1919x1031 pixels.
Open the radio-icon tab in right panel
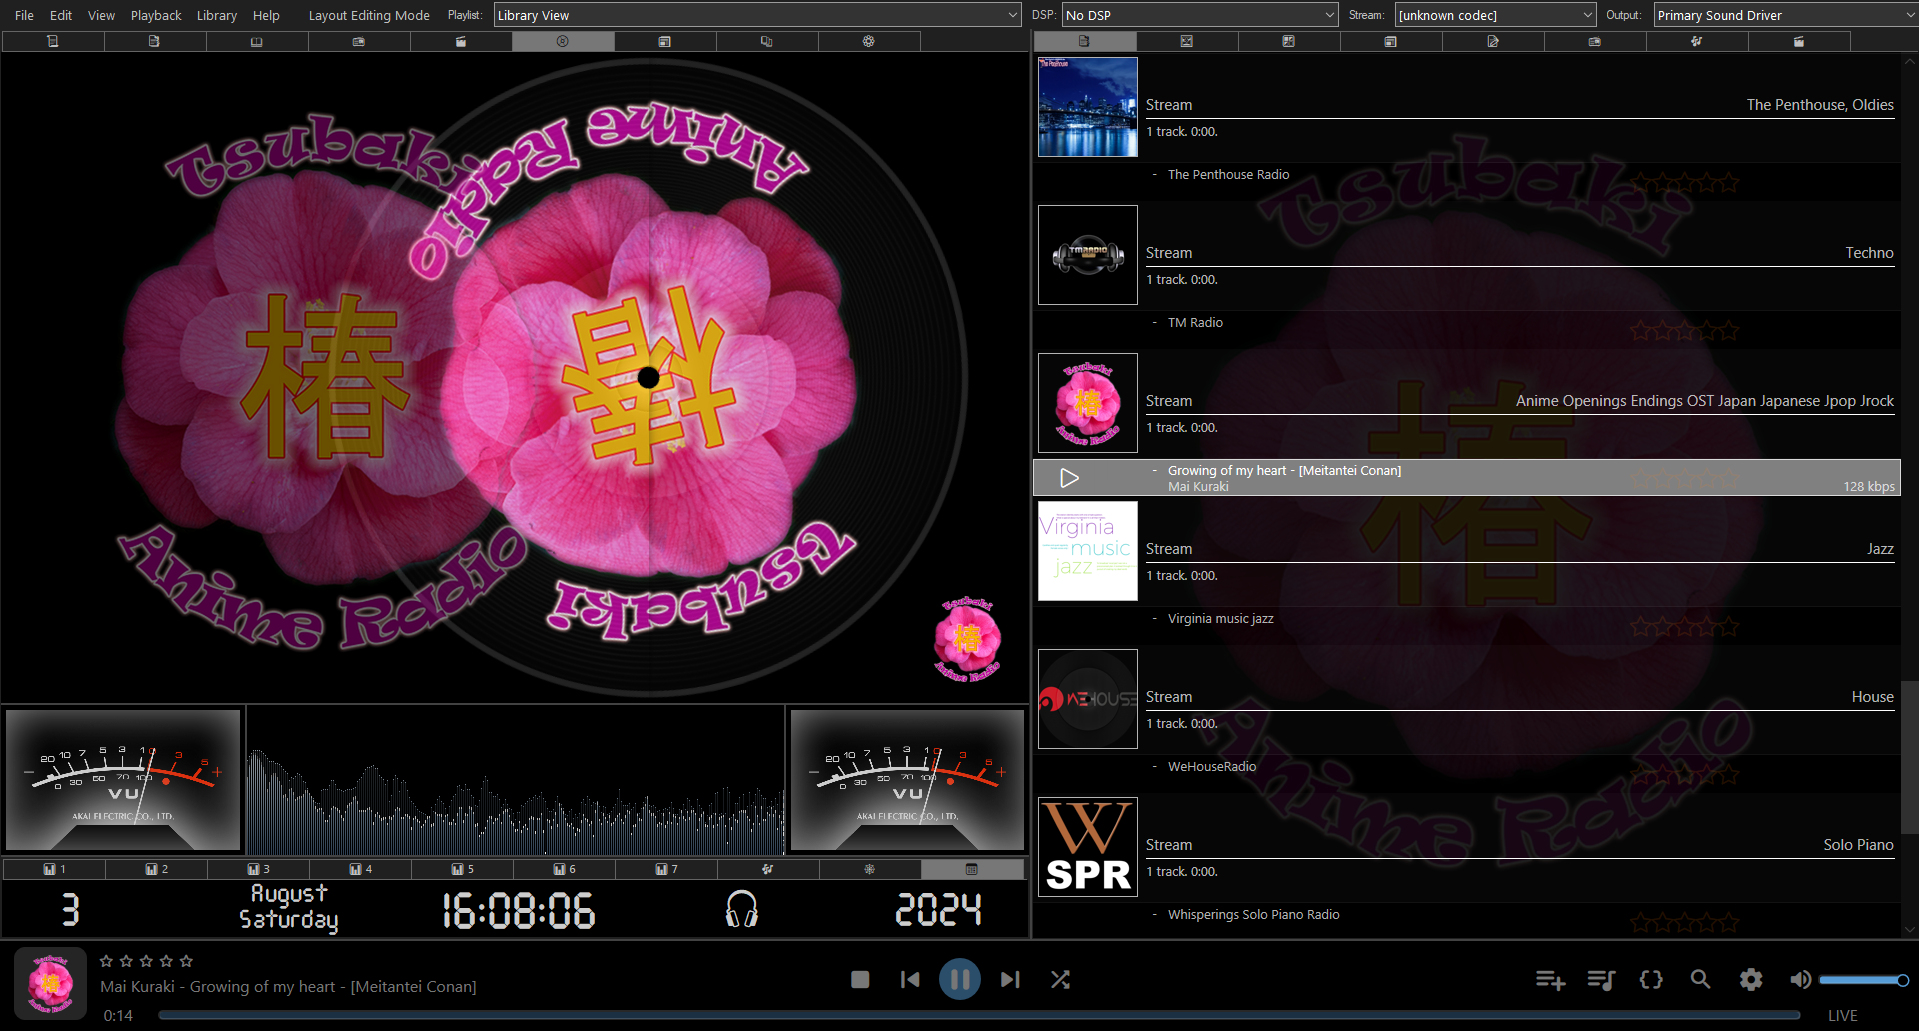[x=1595, y=41]
